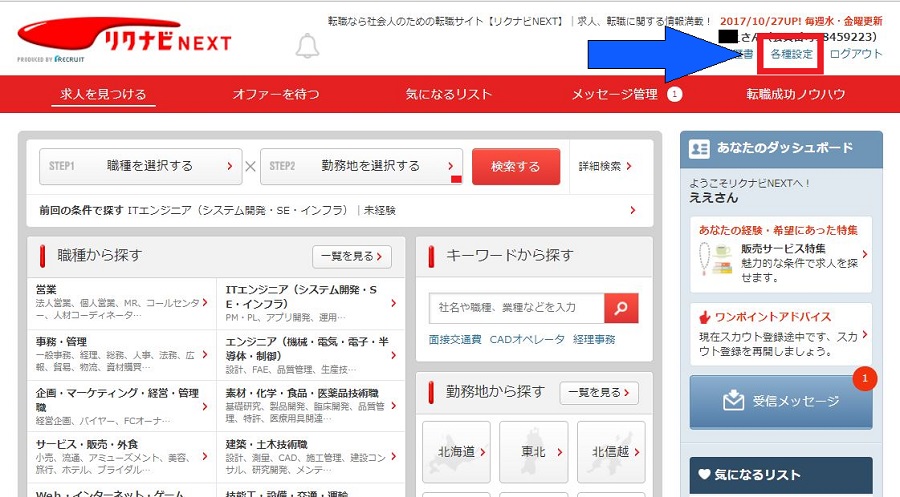Click the 販売サービス特集 thumbnail image
Screen dimensions: 900x497
[715, 259]
